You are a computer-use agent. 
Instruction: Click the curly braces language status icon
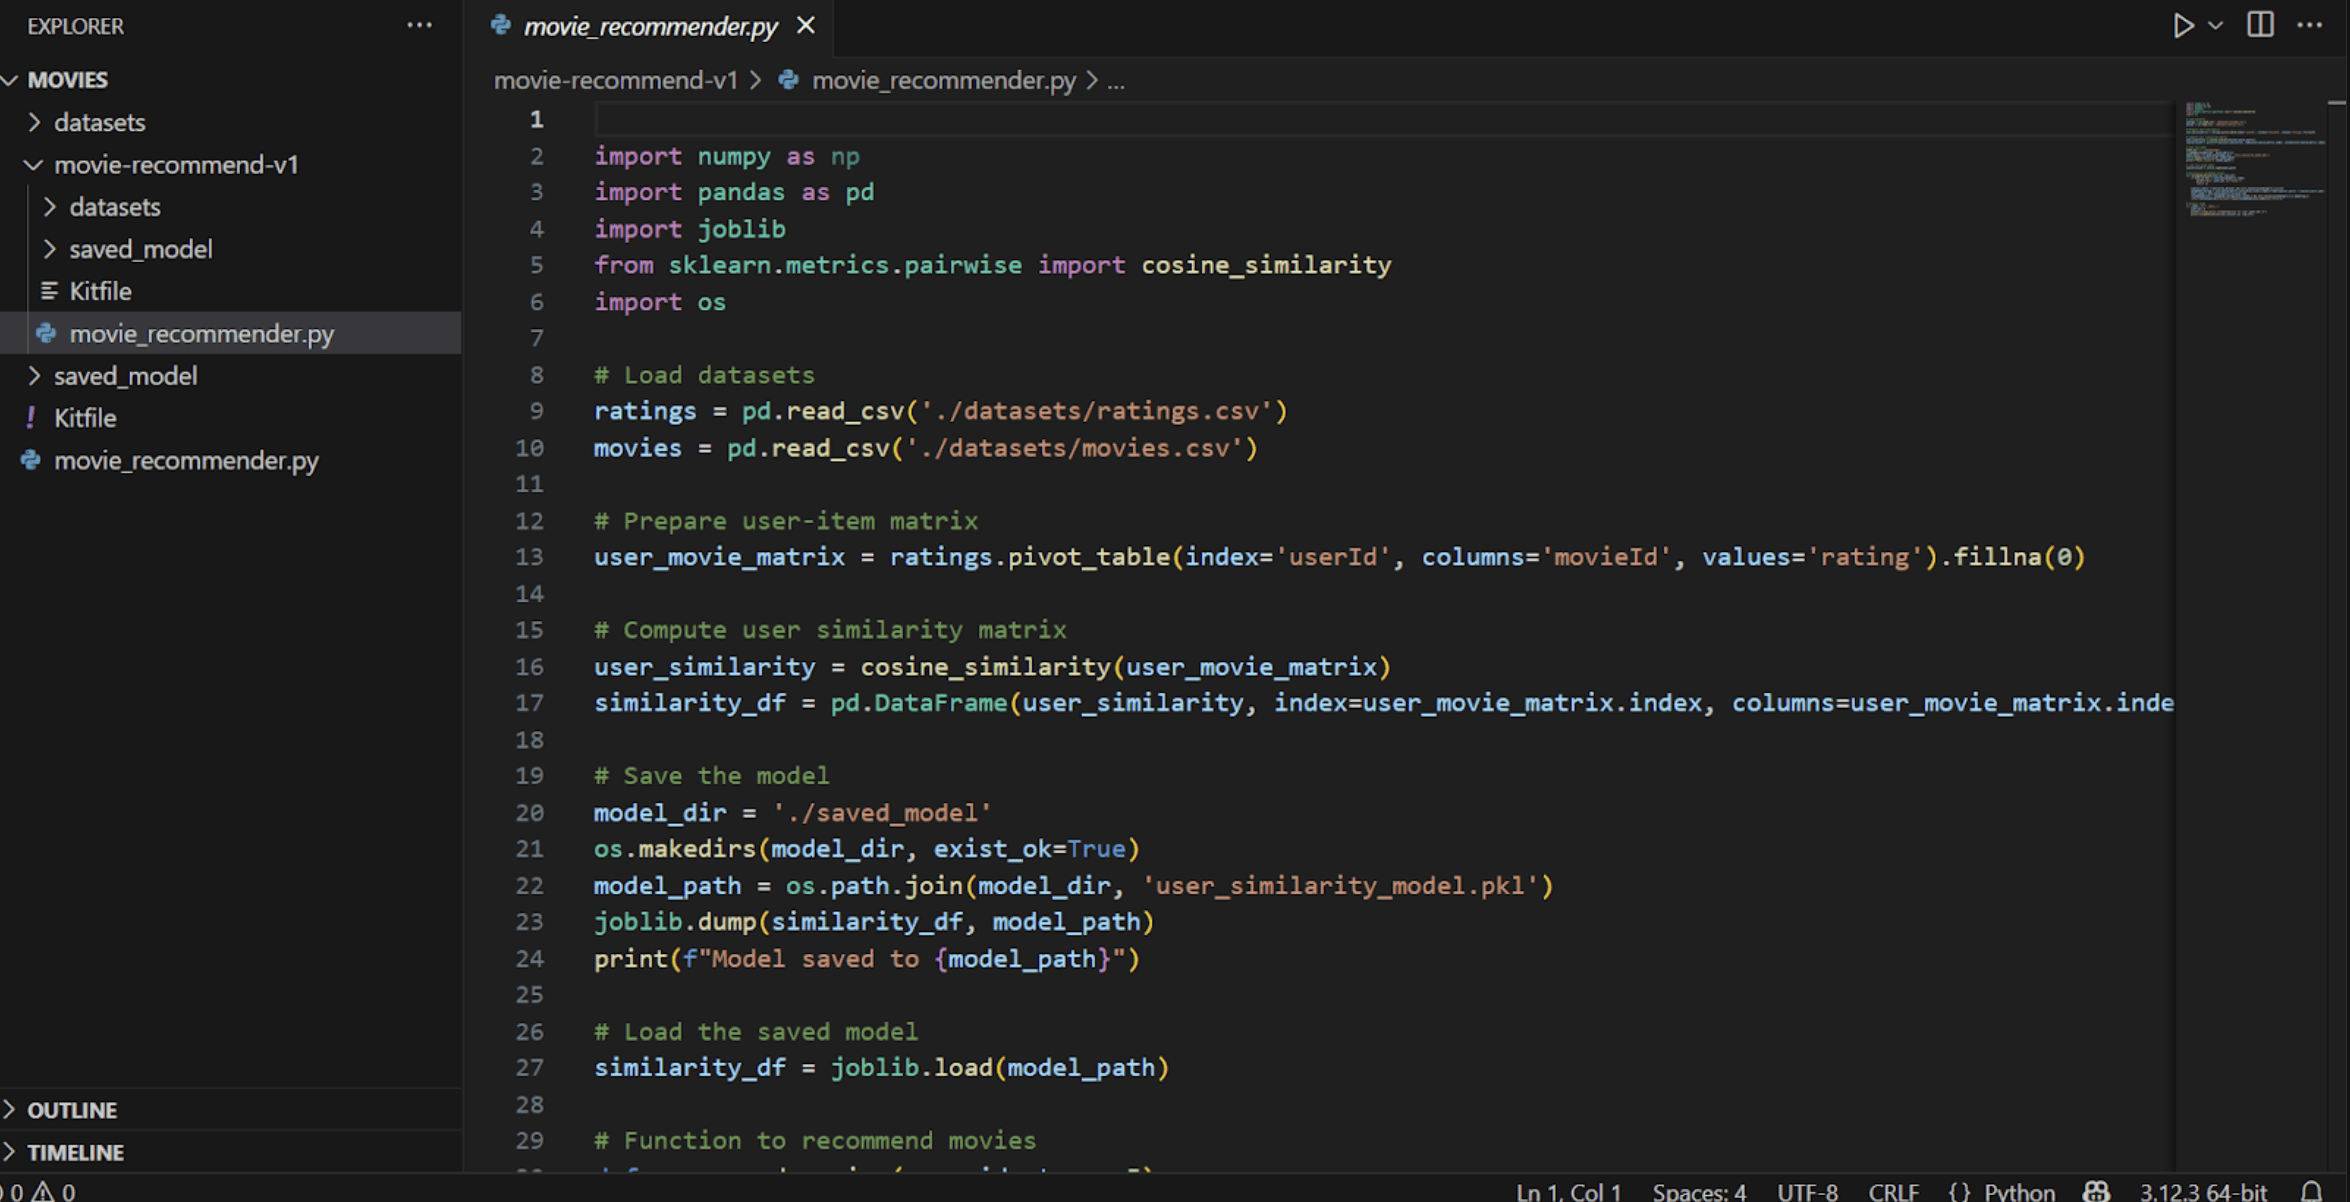[1959, 1191]
